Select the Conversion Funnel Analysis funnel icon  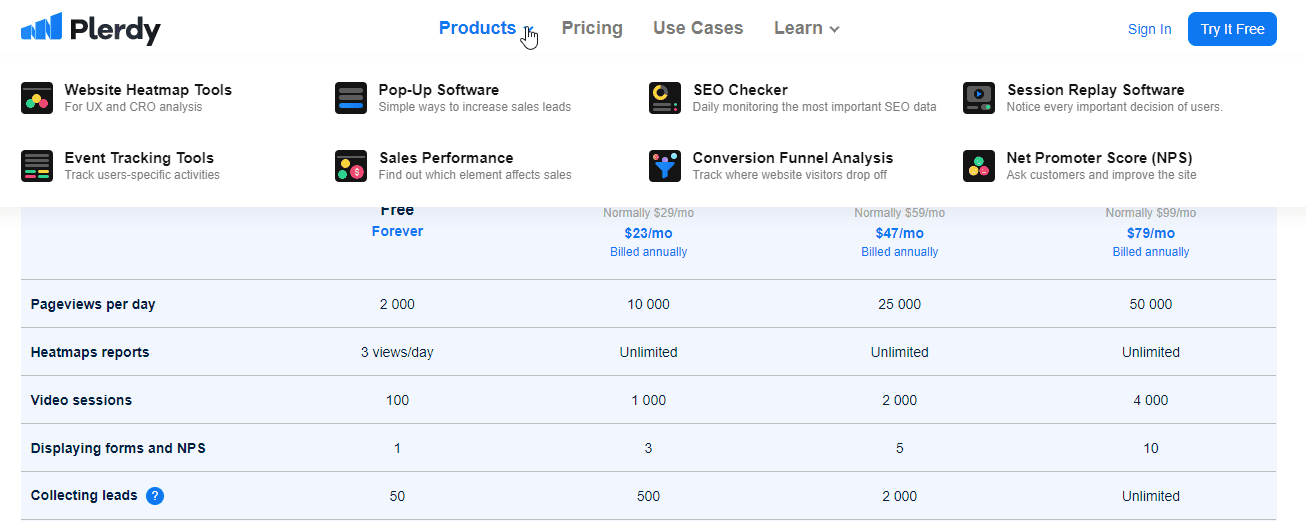(665, 166)
